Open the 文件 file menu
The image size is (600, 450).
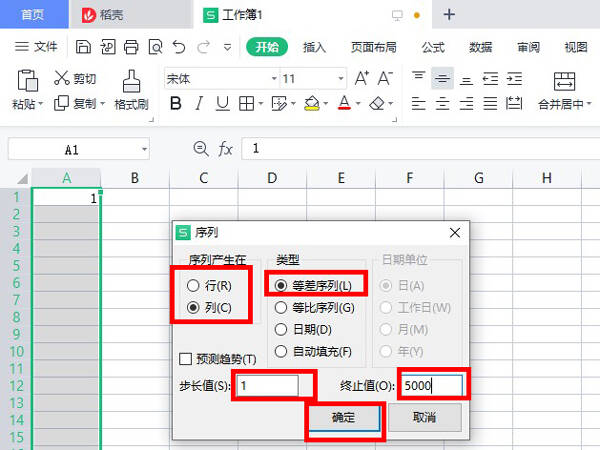point(36,47)
